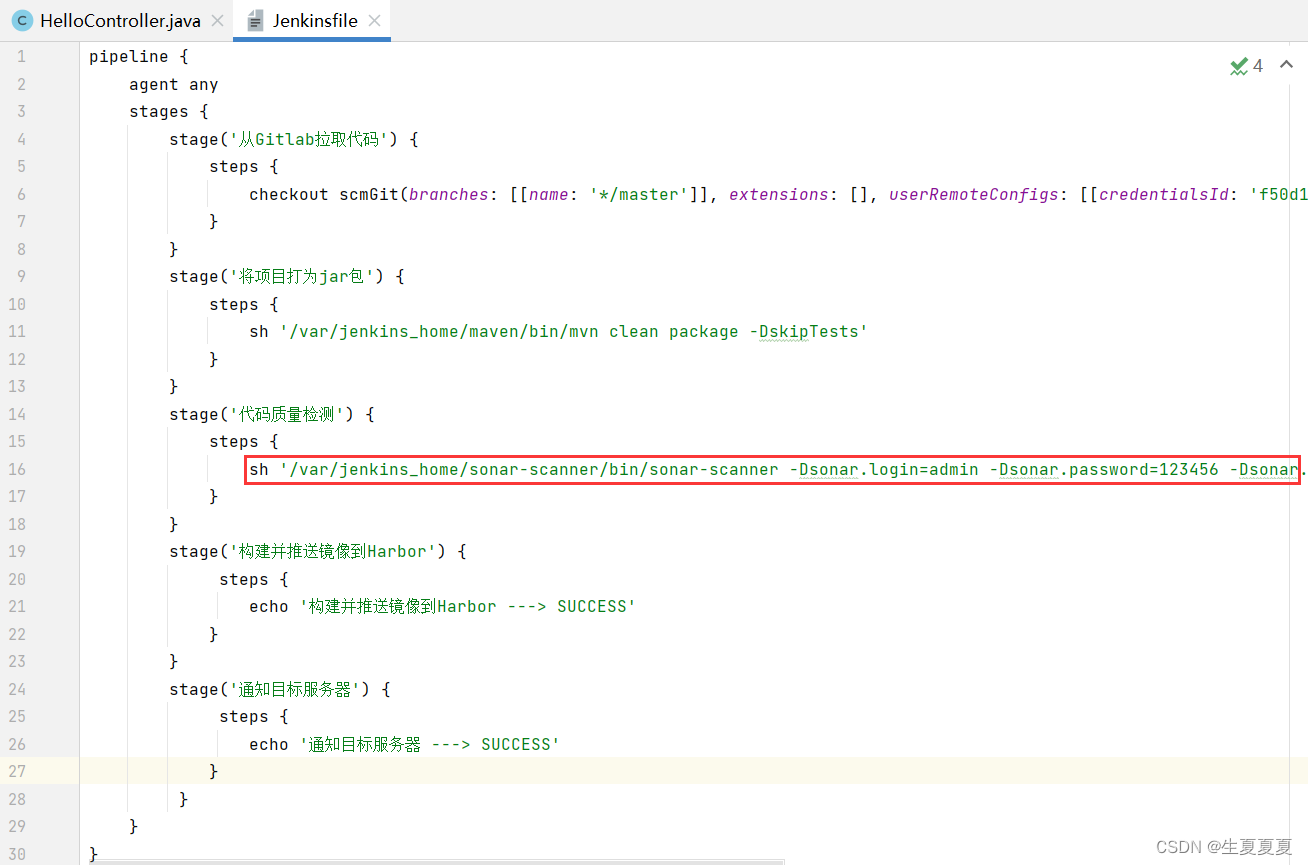Screen dimensions: 1308x865
Task: Click the stage '将项目打为jar包' declaration
Action: (x=287, y=277)
